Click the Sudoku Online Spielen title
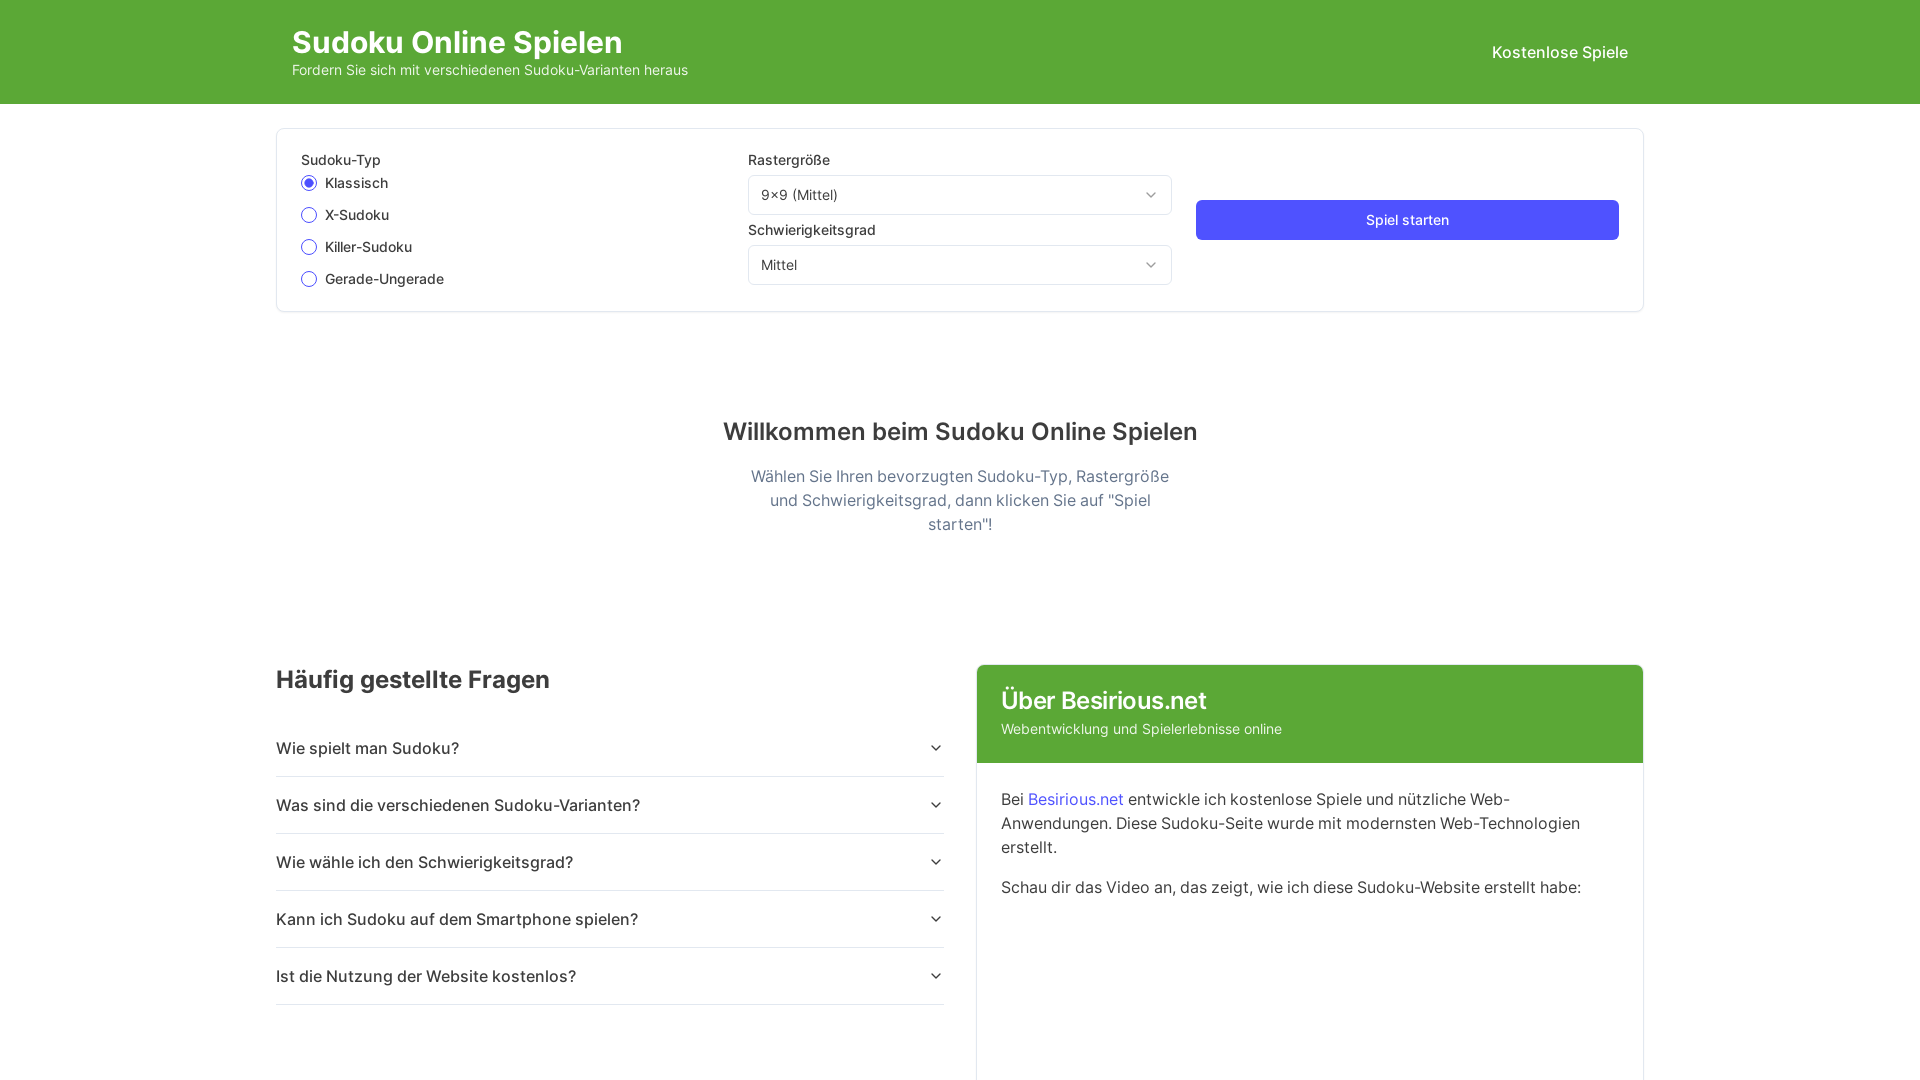Image resolution: width=1920 pixels, height=1080 pixels. [x=457, y=42]
